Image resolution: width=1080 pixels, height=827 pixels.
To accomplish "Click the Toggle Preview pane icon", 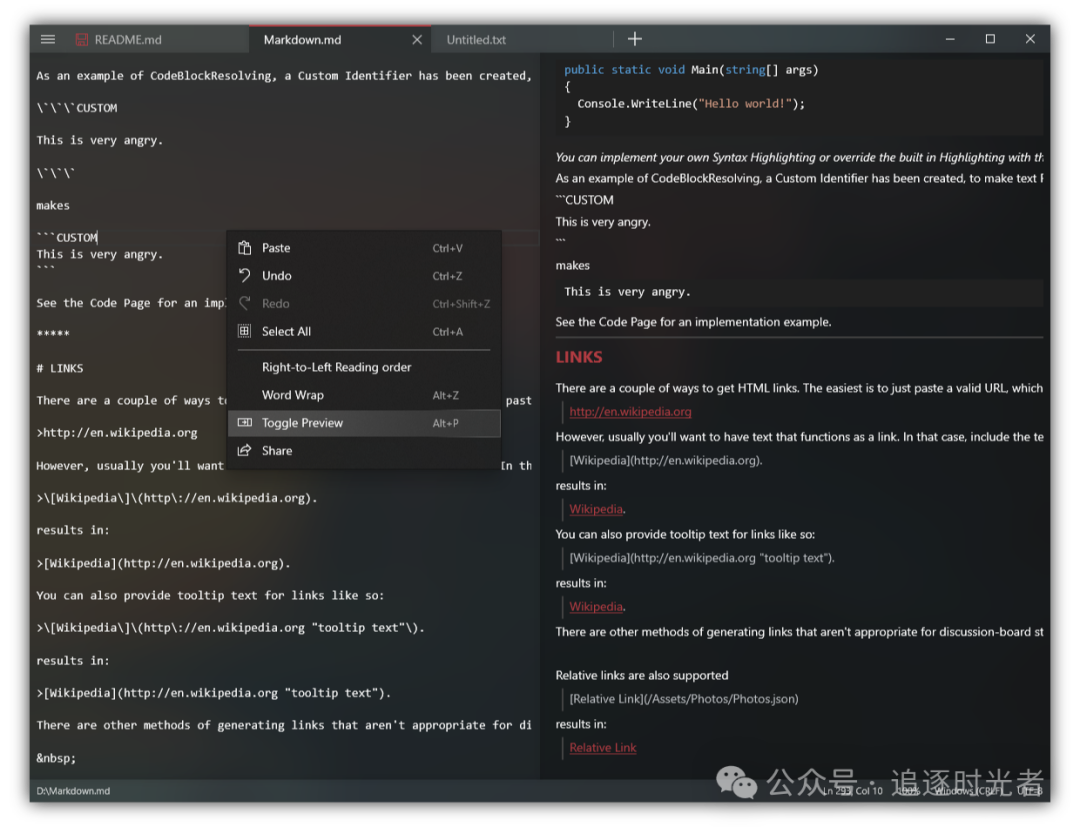I will tap(245, 423).
